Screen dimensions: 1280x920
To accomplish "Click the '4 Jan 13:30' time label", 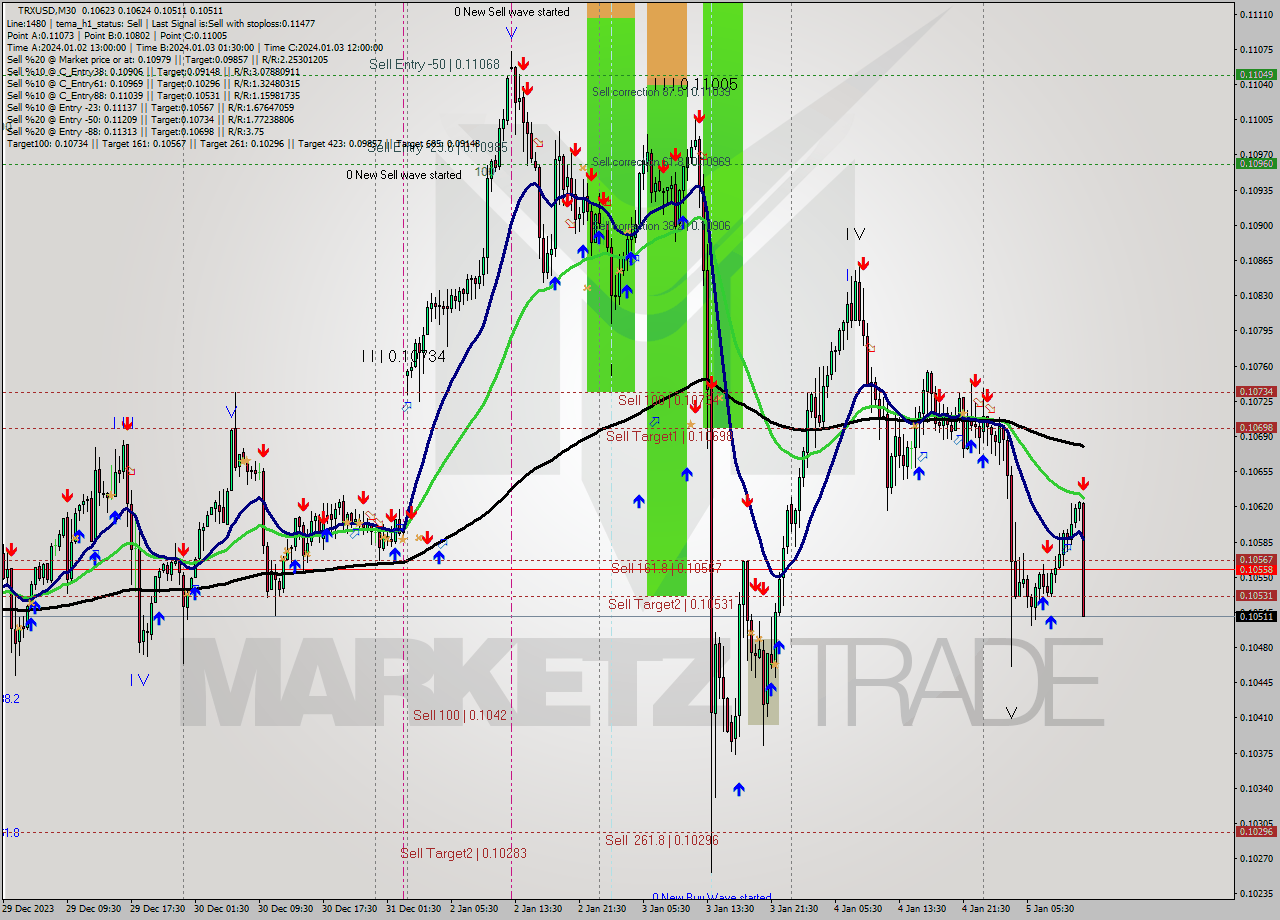I will point(922,909).
